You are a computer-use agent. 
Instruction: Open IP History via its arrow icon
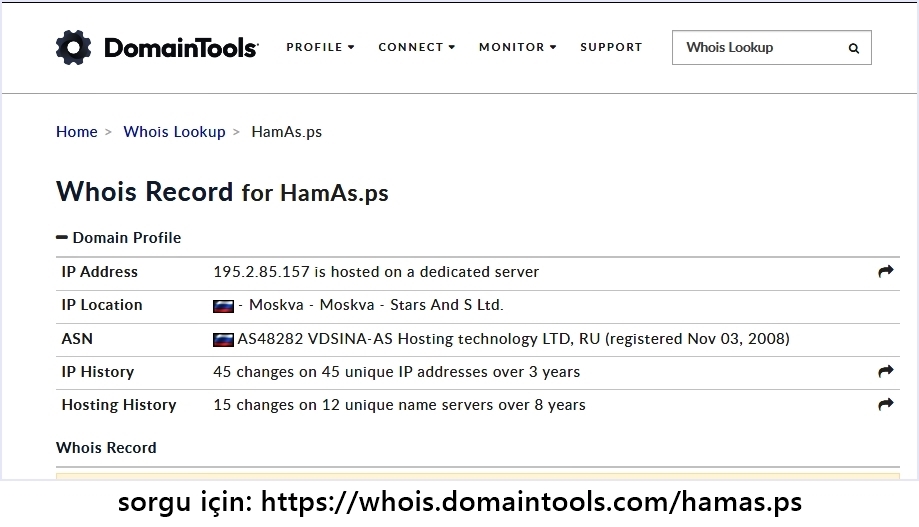[x=885, y=372]
